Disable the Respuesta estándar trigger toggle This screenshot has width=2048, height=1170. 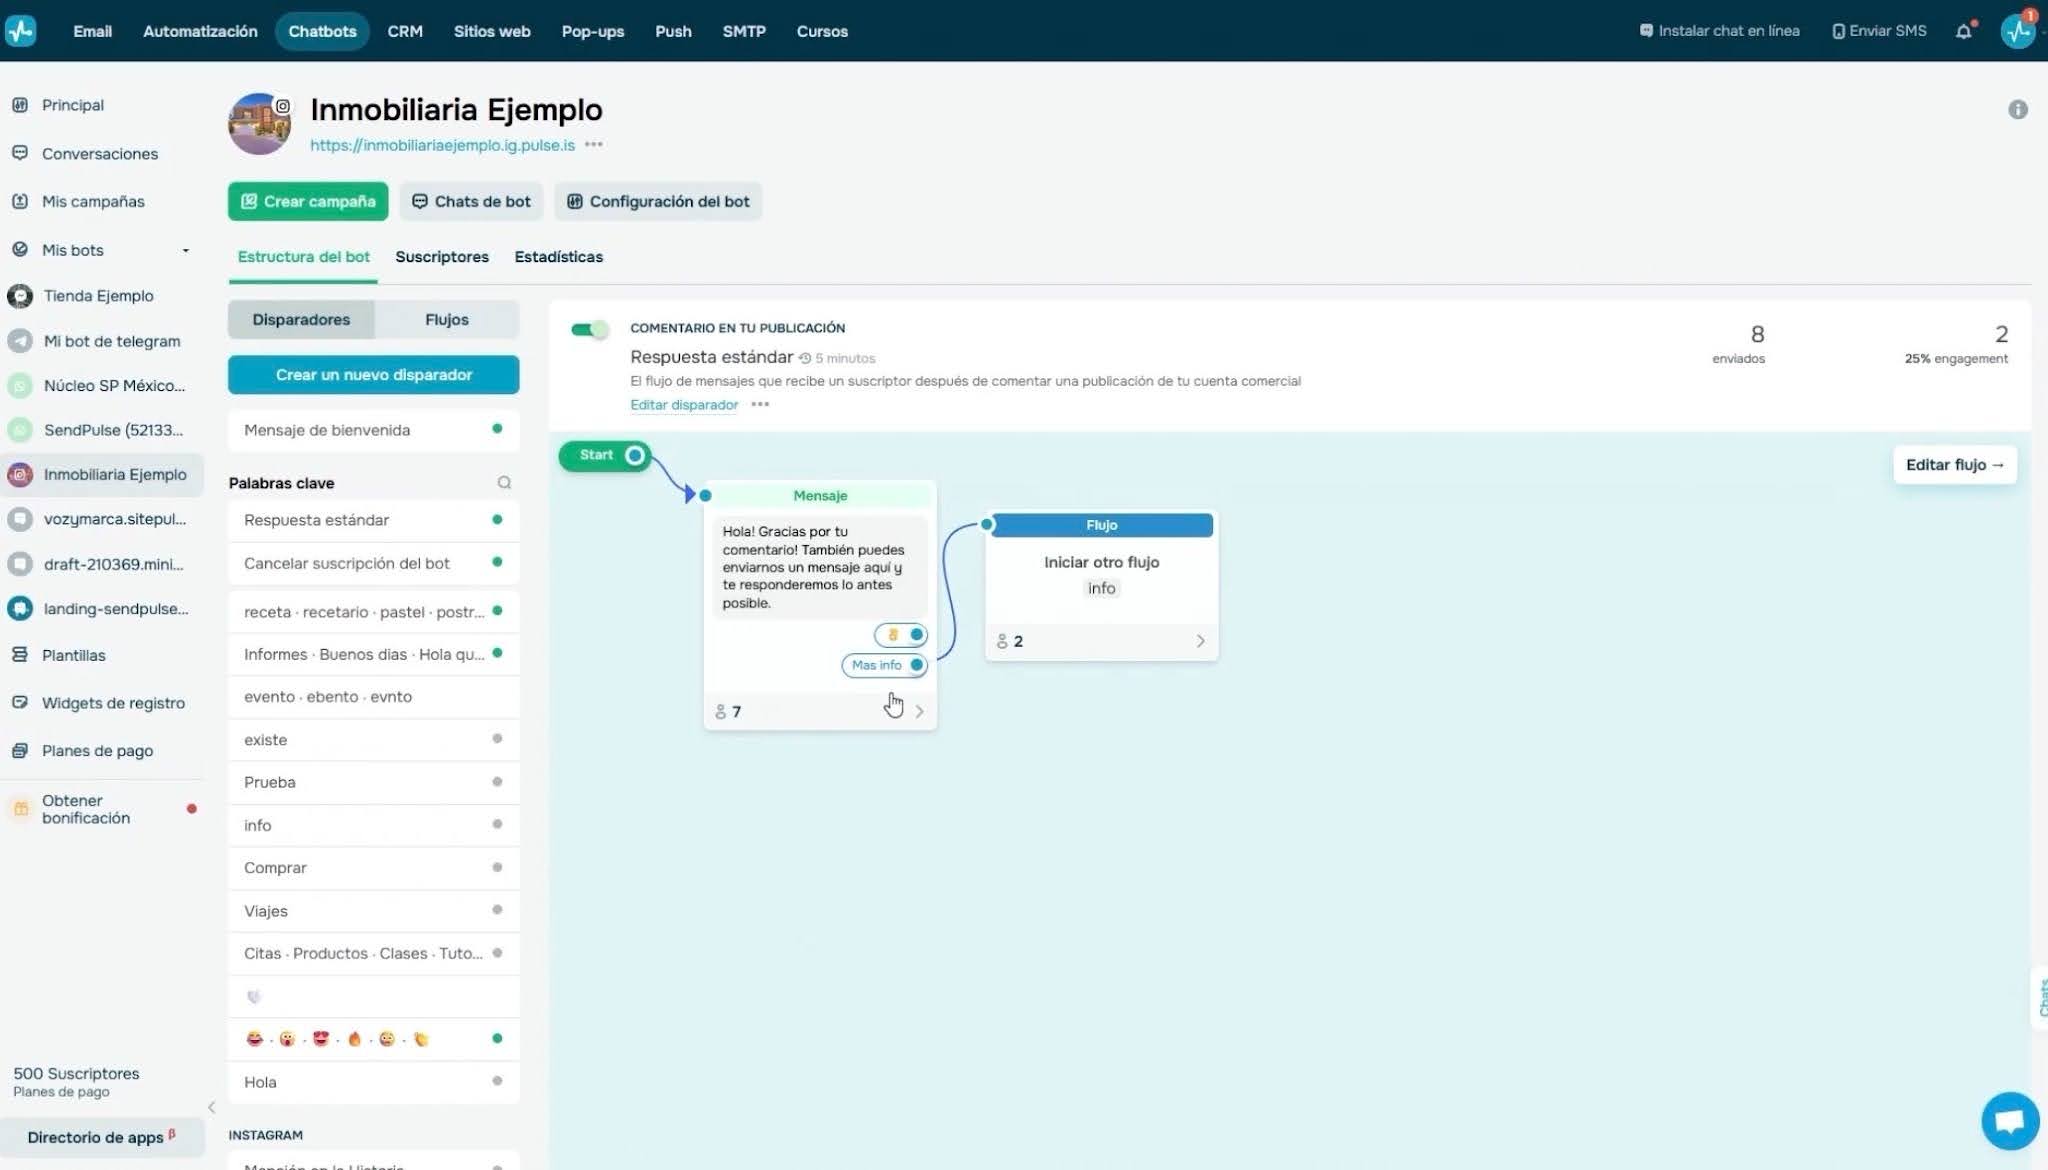point(589,329)
